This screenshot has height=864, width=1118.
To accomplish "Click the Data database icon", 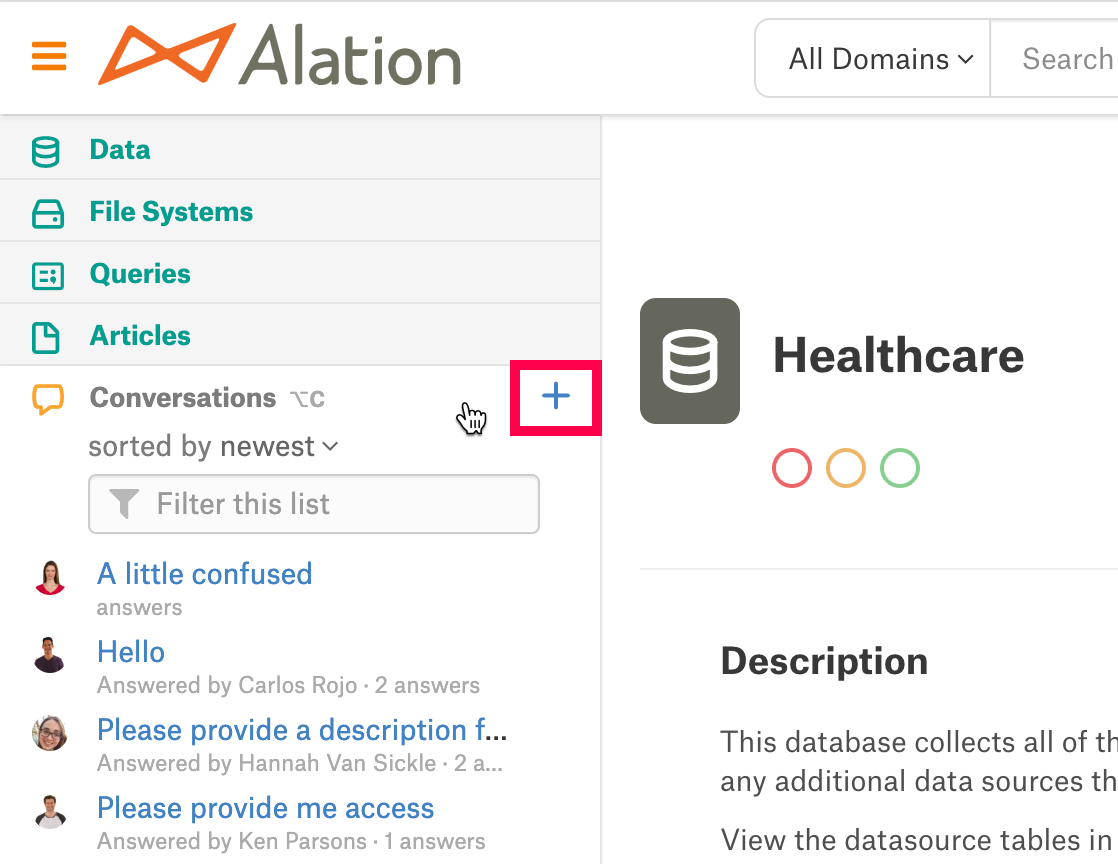I will click(x=46, y=152).
